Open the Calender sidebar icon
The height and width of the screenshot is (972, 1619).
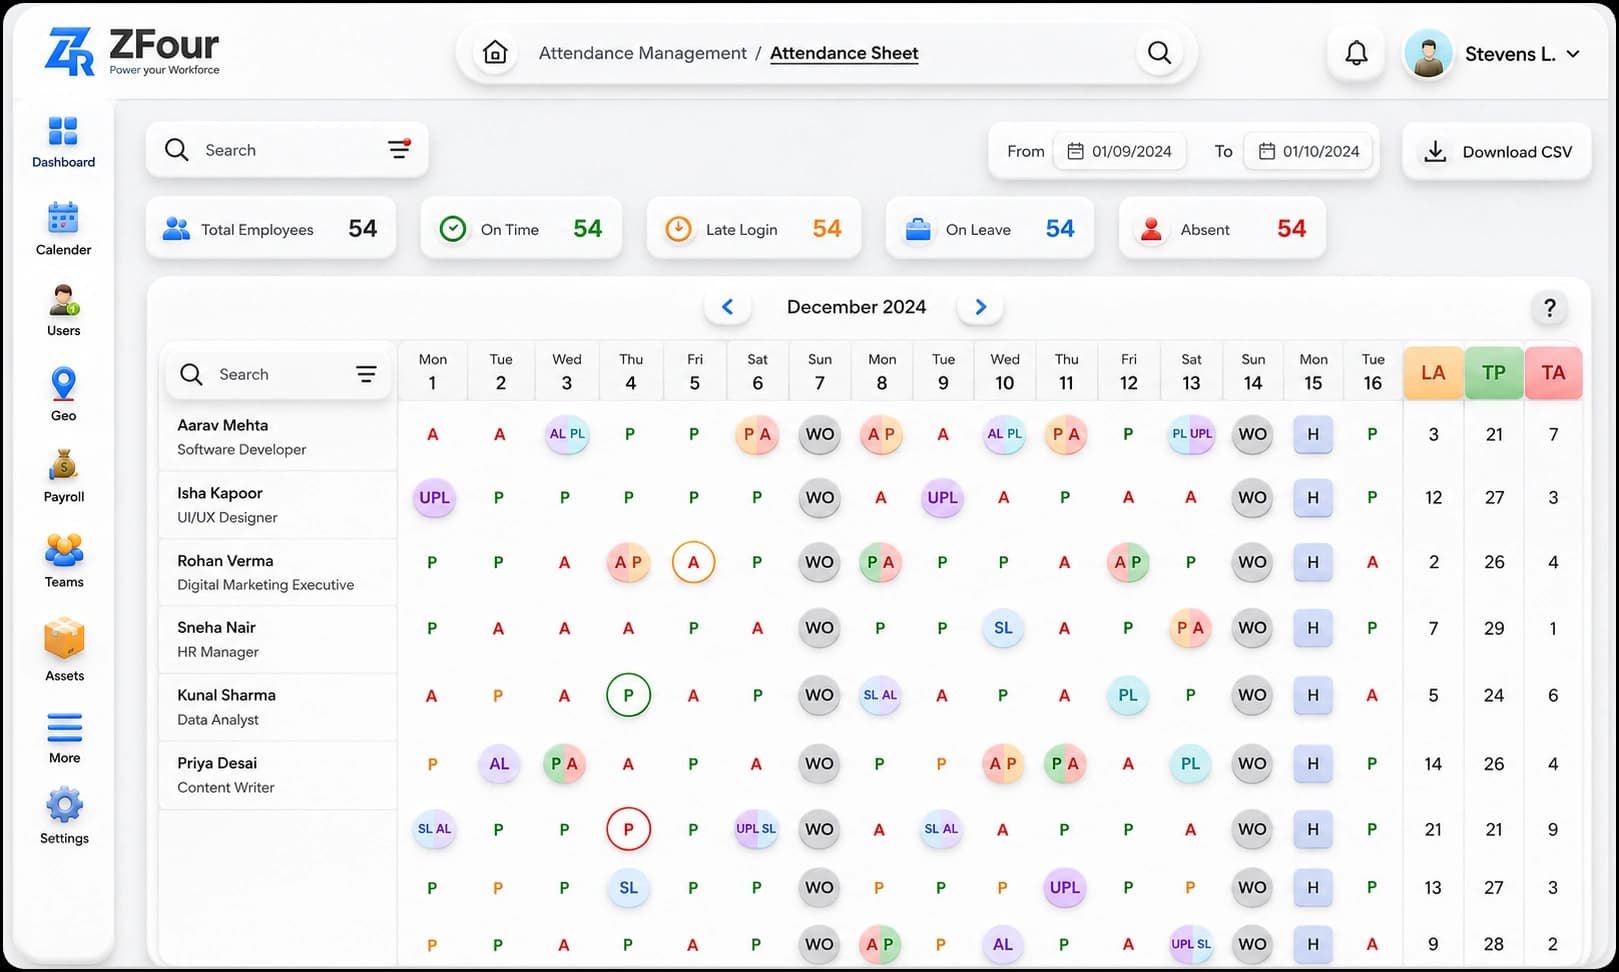[x=63, y=218]
